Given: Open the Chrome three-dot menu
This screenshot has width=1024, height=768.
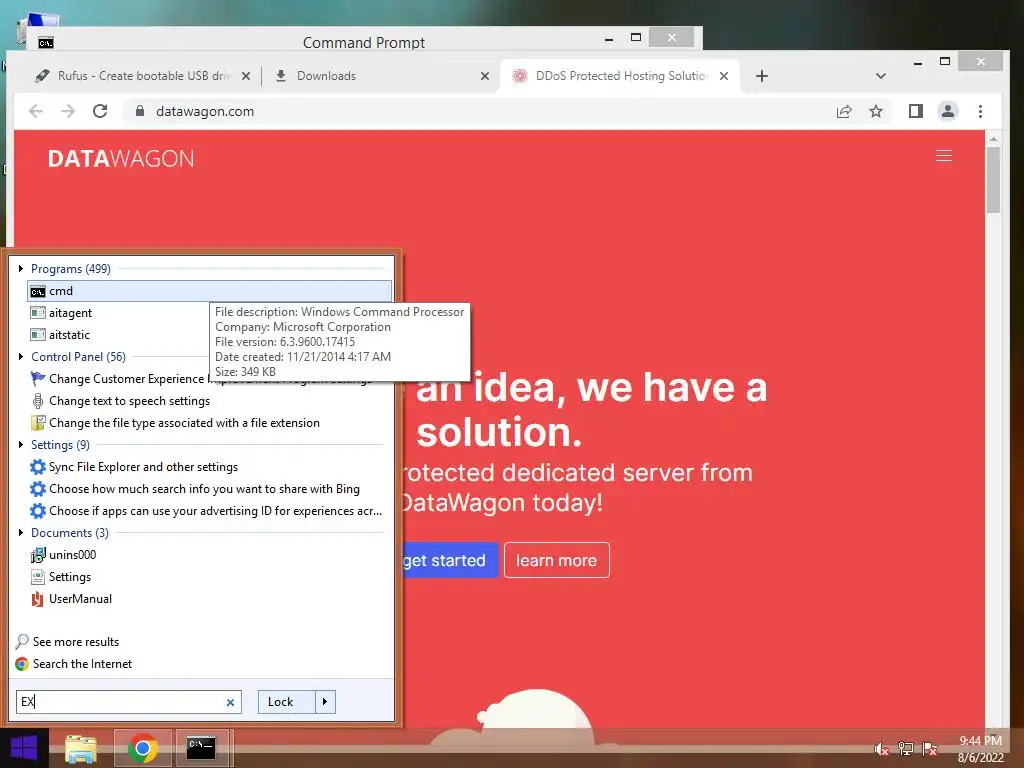Looking at the screenshot, I should click(x=980, y=112).
